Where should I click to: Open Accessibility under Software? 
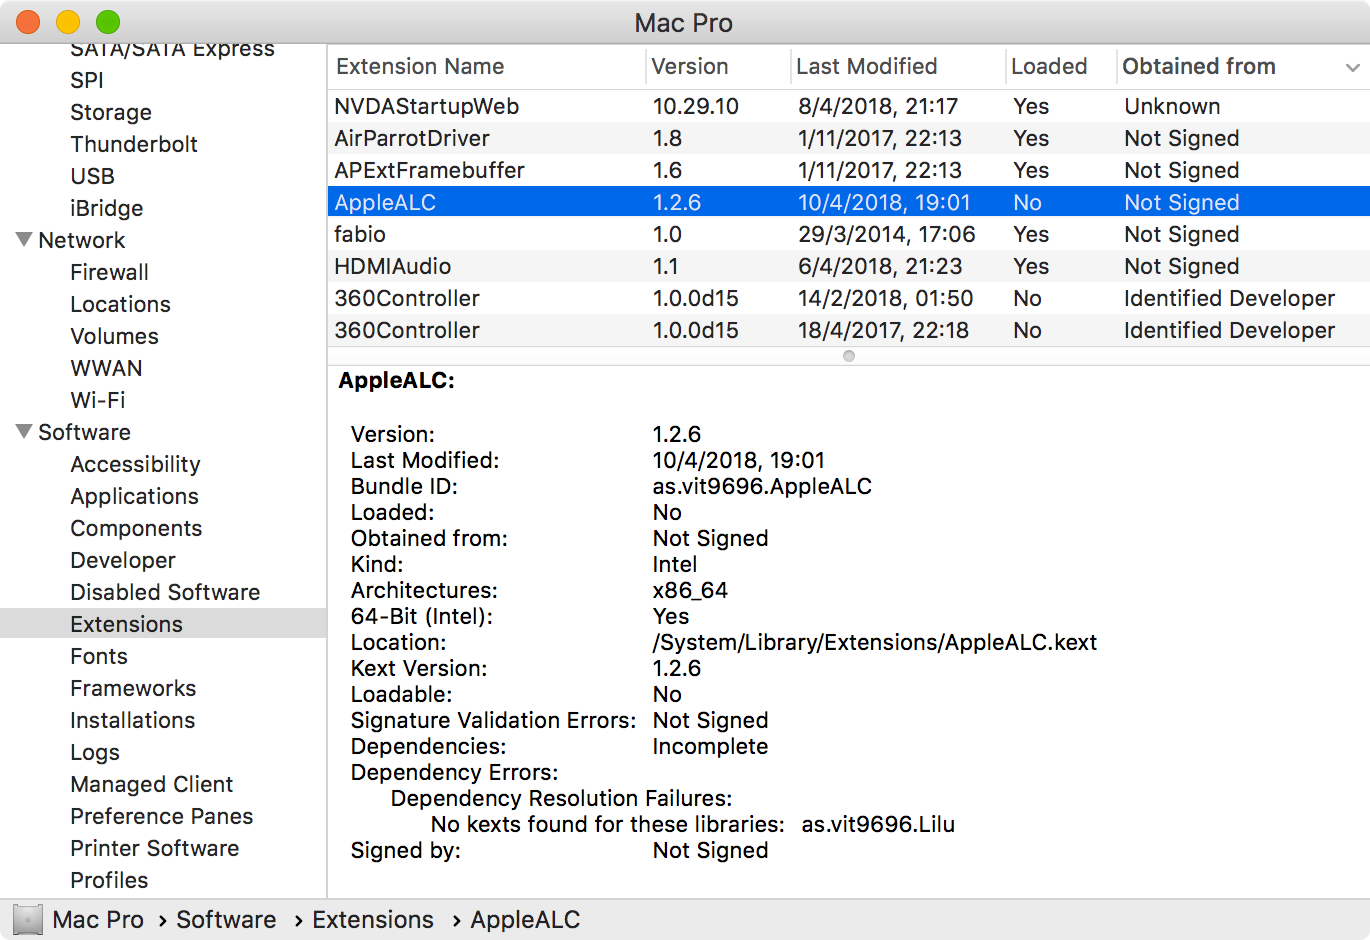tap(135, 464)
